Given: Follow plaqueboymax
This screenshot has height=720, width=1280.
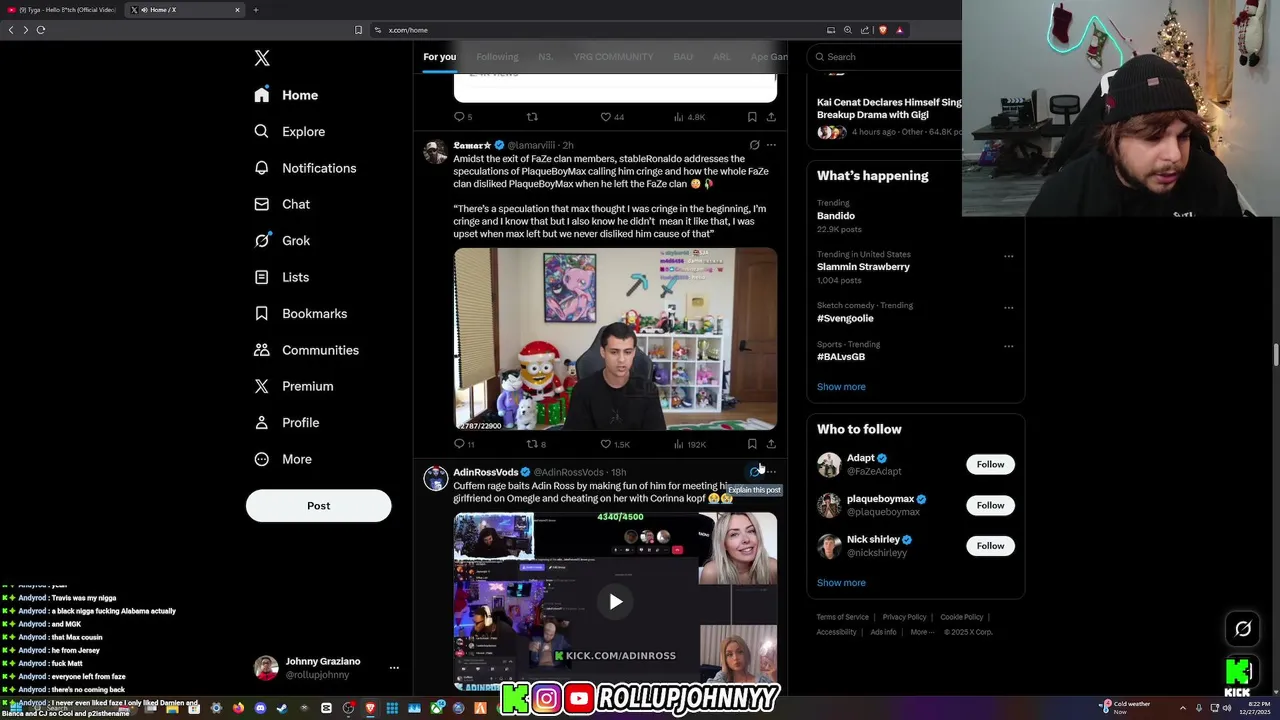Looking at the screenshot, I should click(x=990, y=505).
